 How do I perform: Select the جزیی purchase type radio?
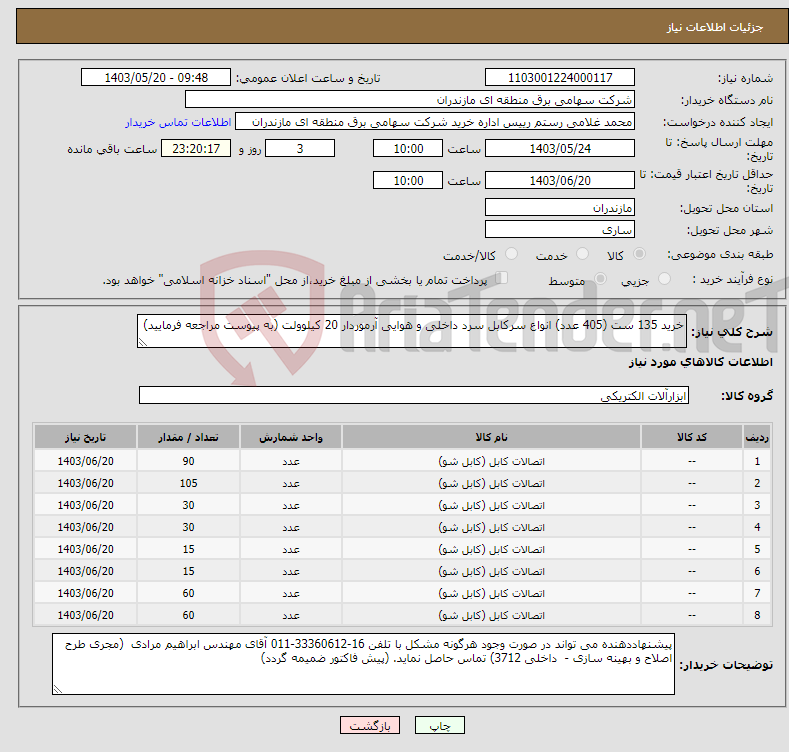664,279
